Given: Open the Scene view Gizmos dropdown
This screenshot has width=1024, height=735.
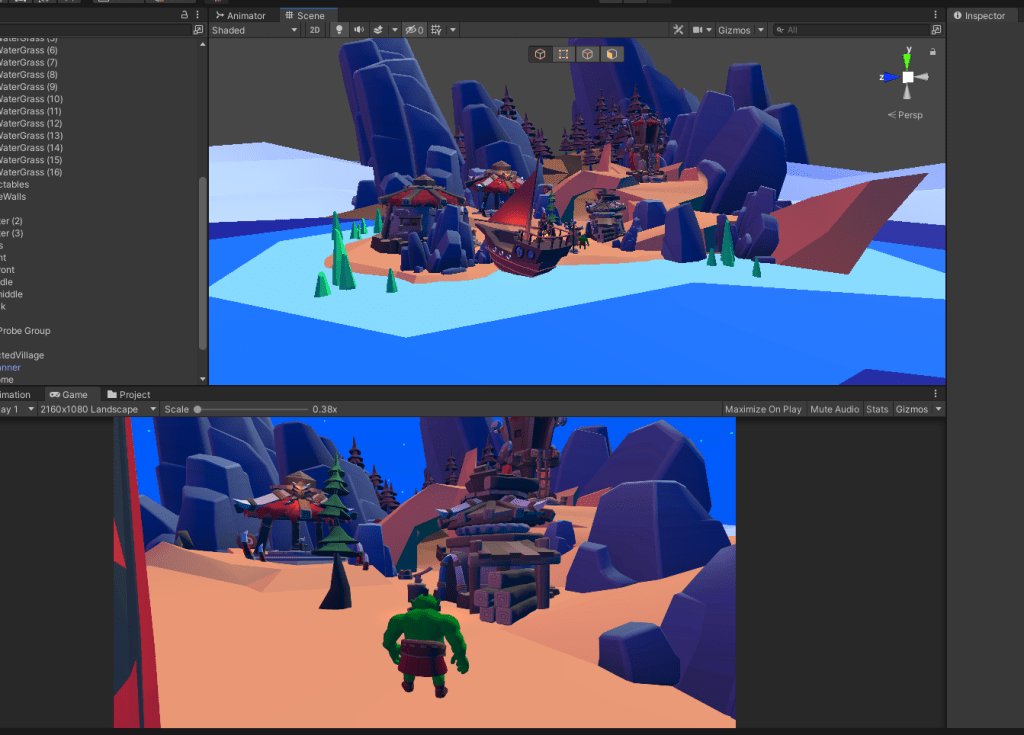Looking at the screenshot, I should point(740,30).
